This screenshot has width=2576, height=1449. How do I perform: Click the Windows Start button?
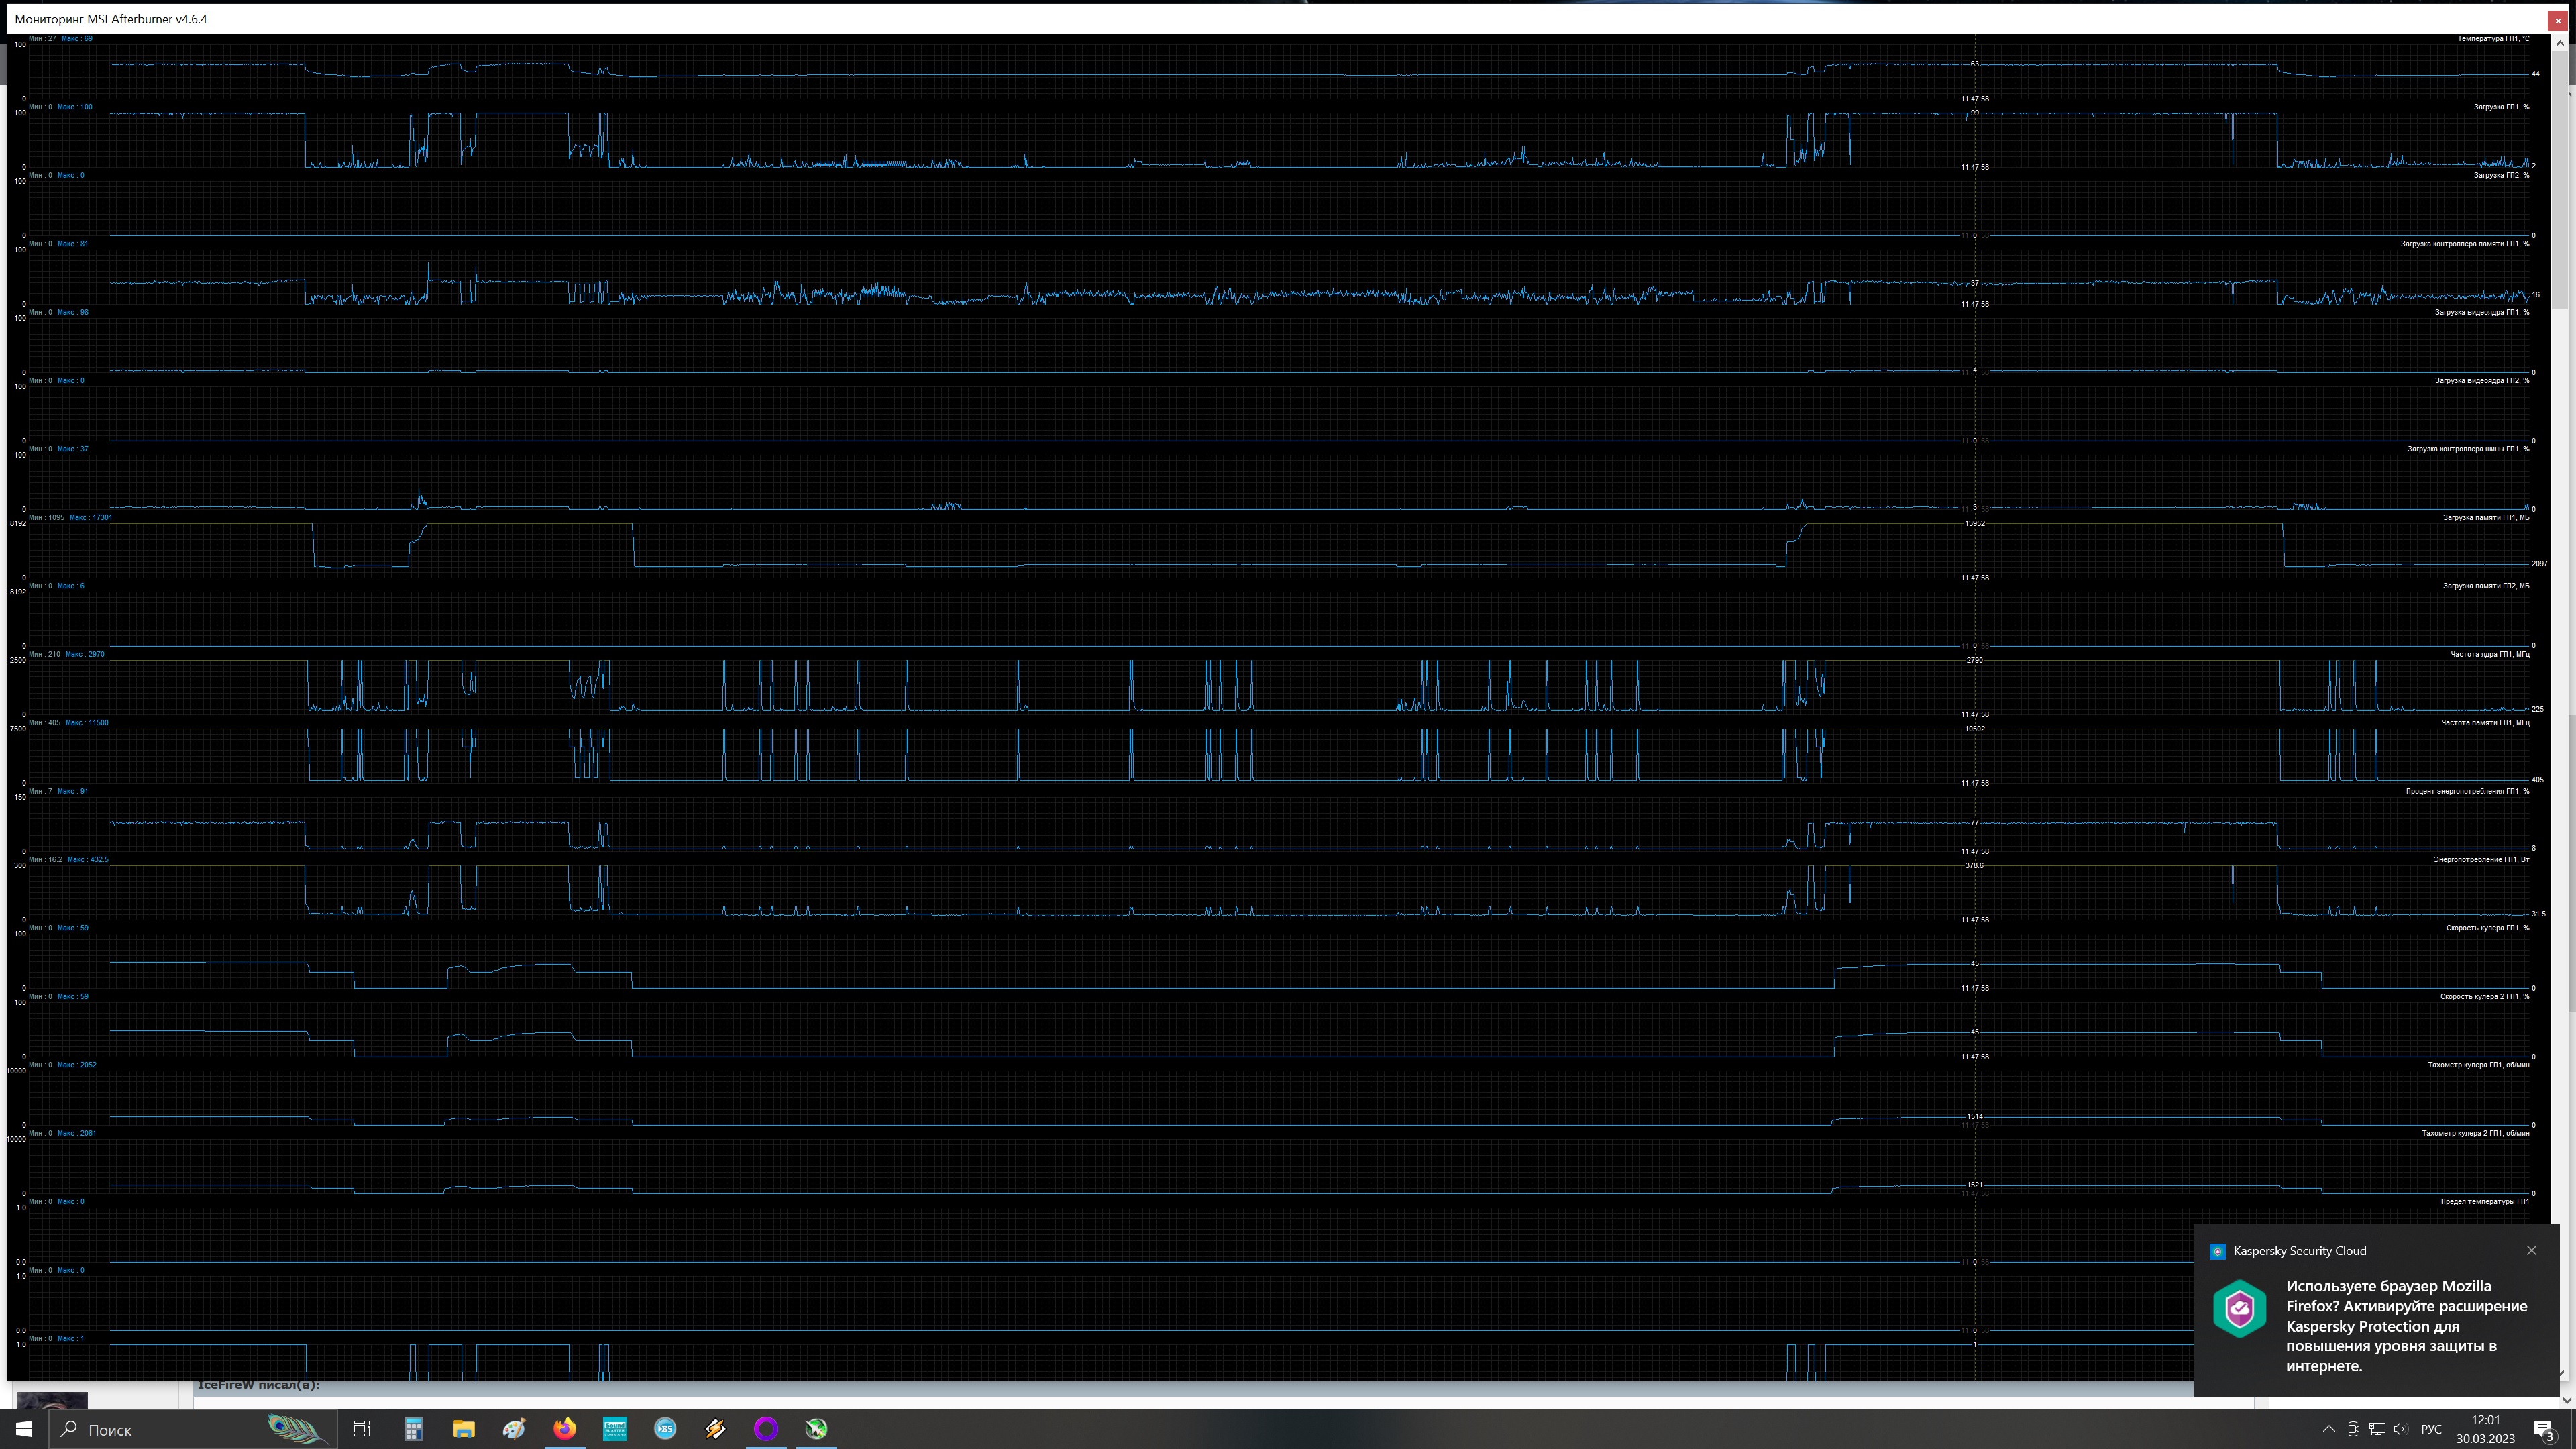pos(24,1429)
